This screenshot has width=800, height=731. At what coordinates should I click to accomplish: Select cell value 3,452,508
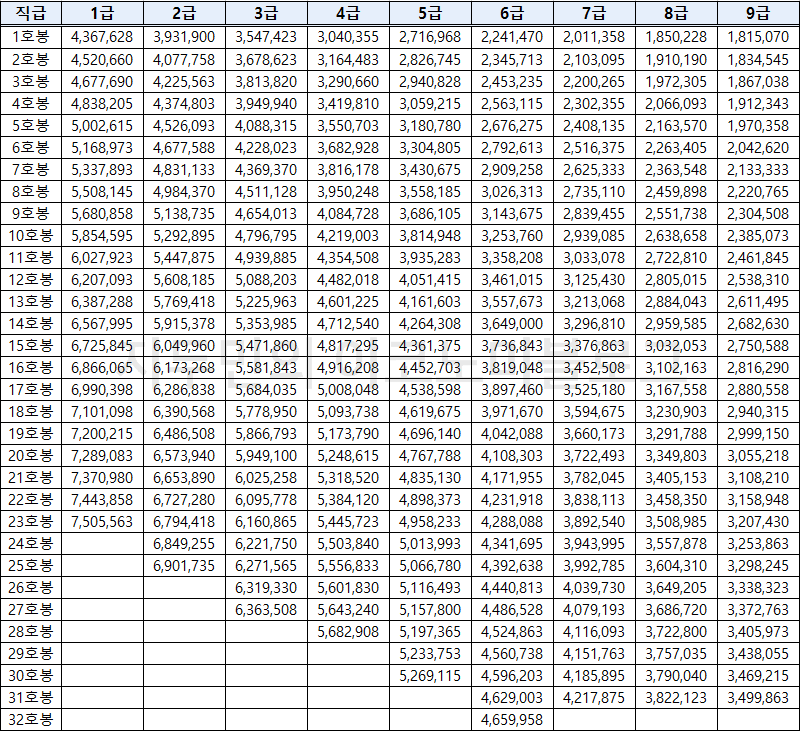[594, 367]
